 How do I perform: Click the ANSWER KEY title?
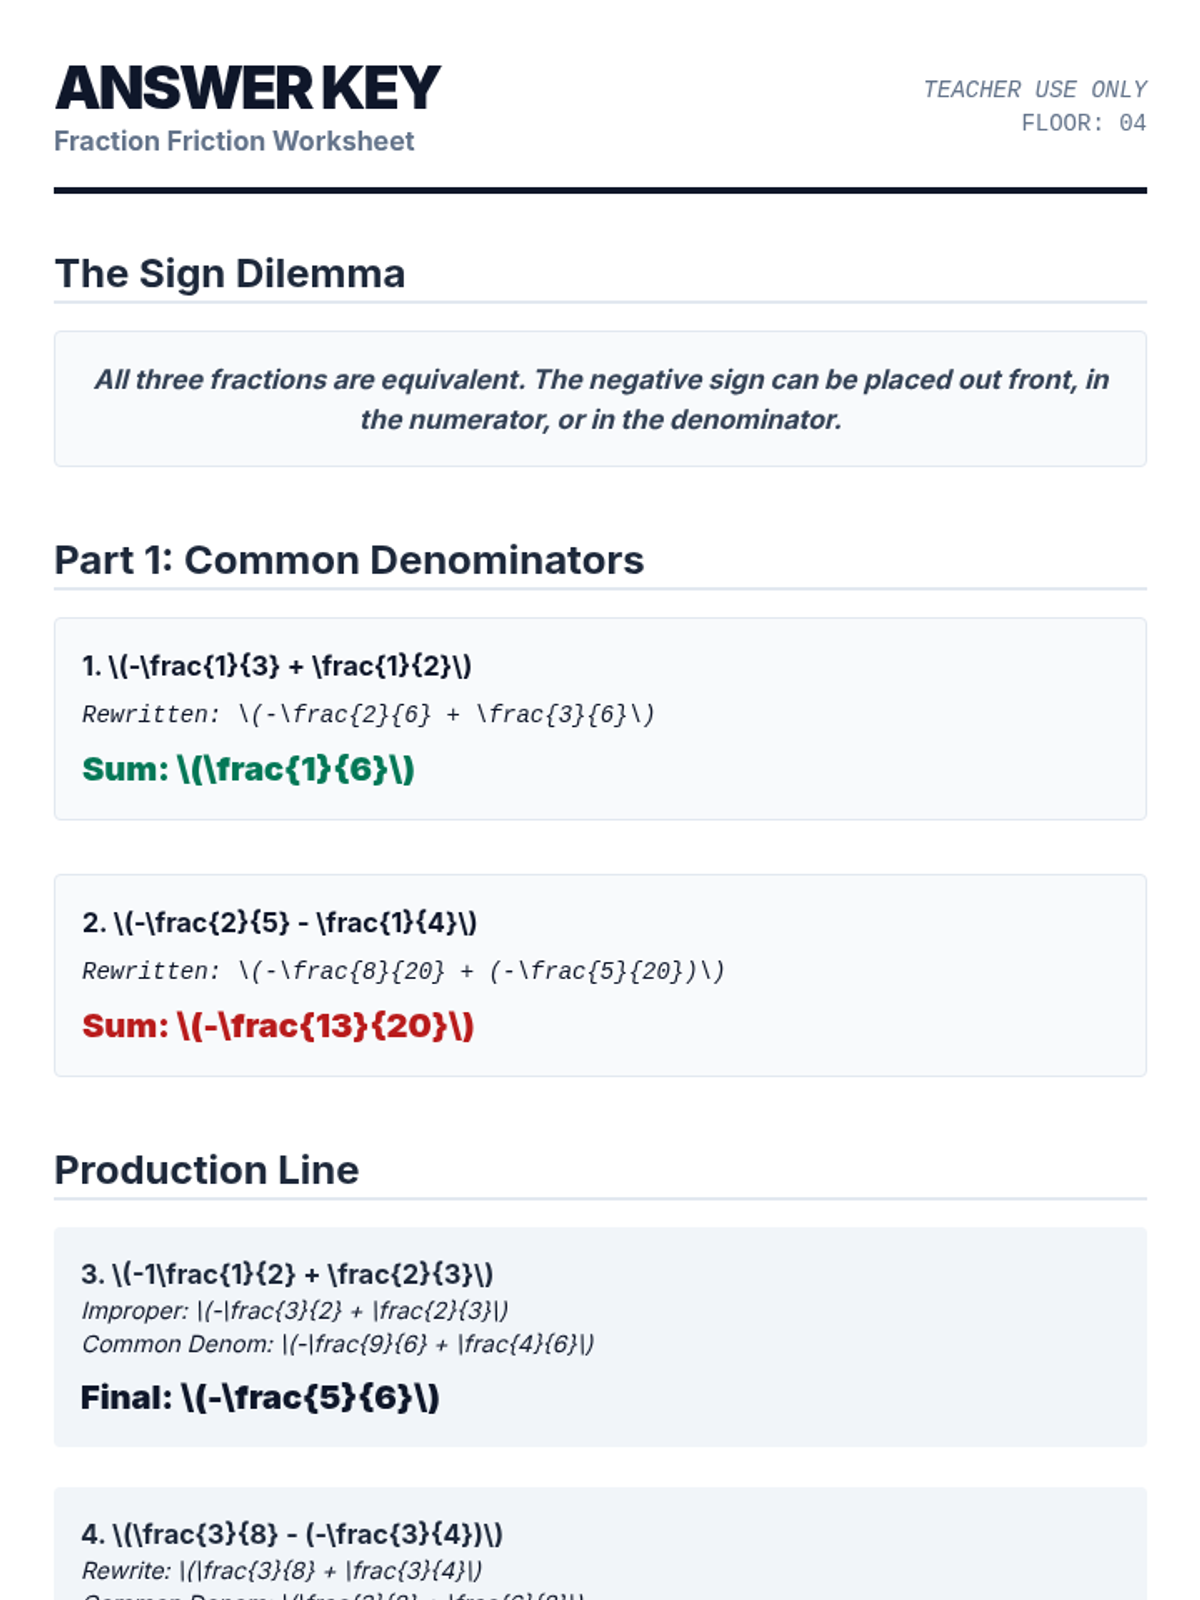pos(248,88)
